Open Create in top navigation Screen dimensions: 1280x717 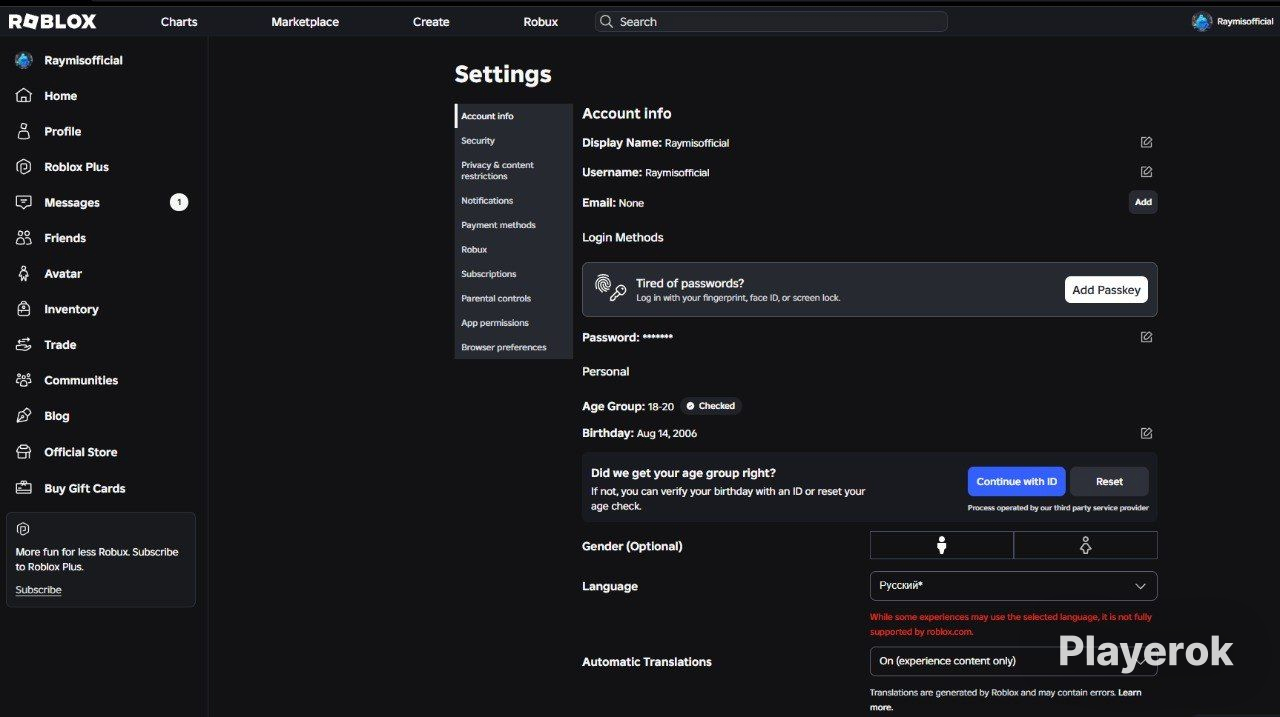(431, 22)
